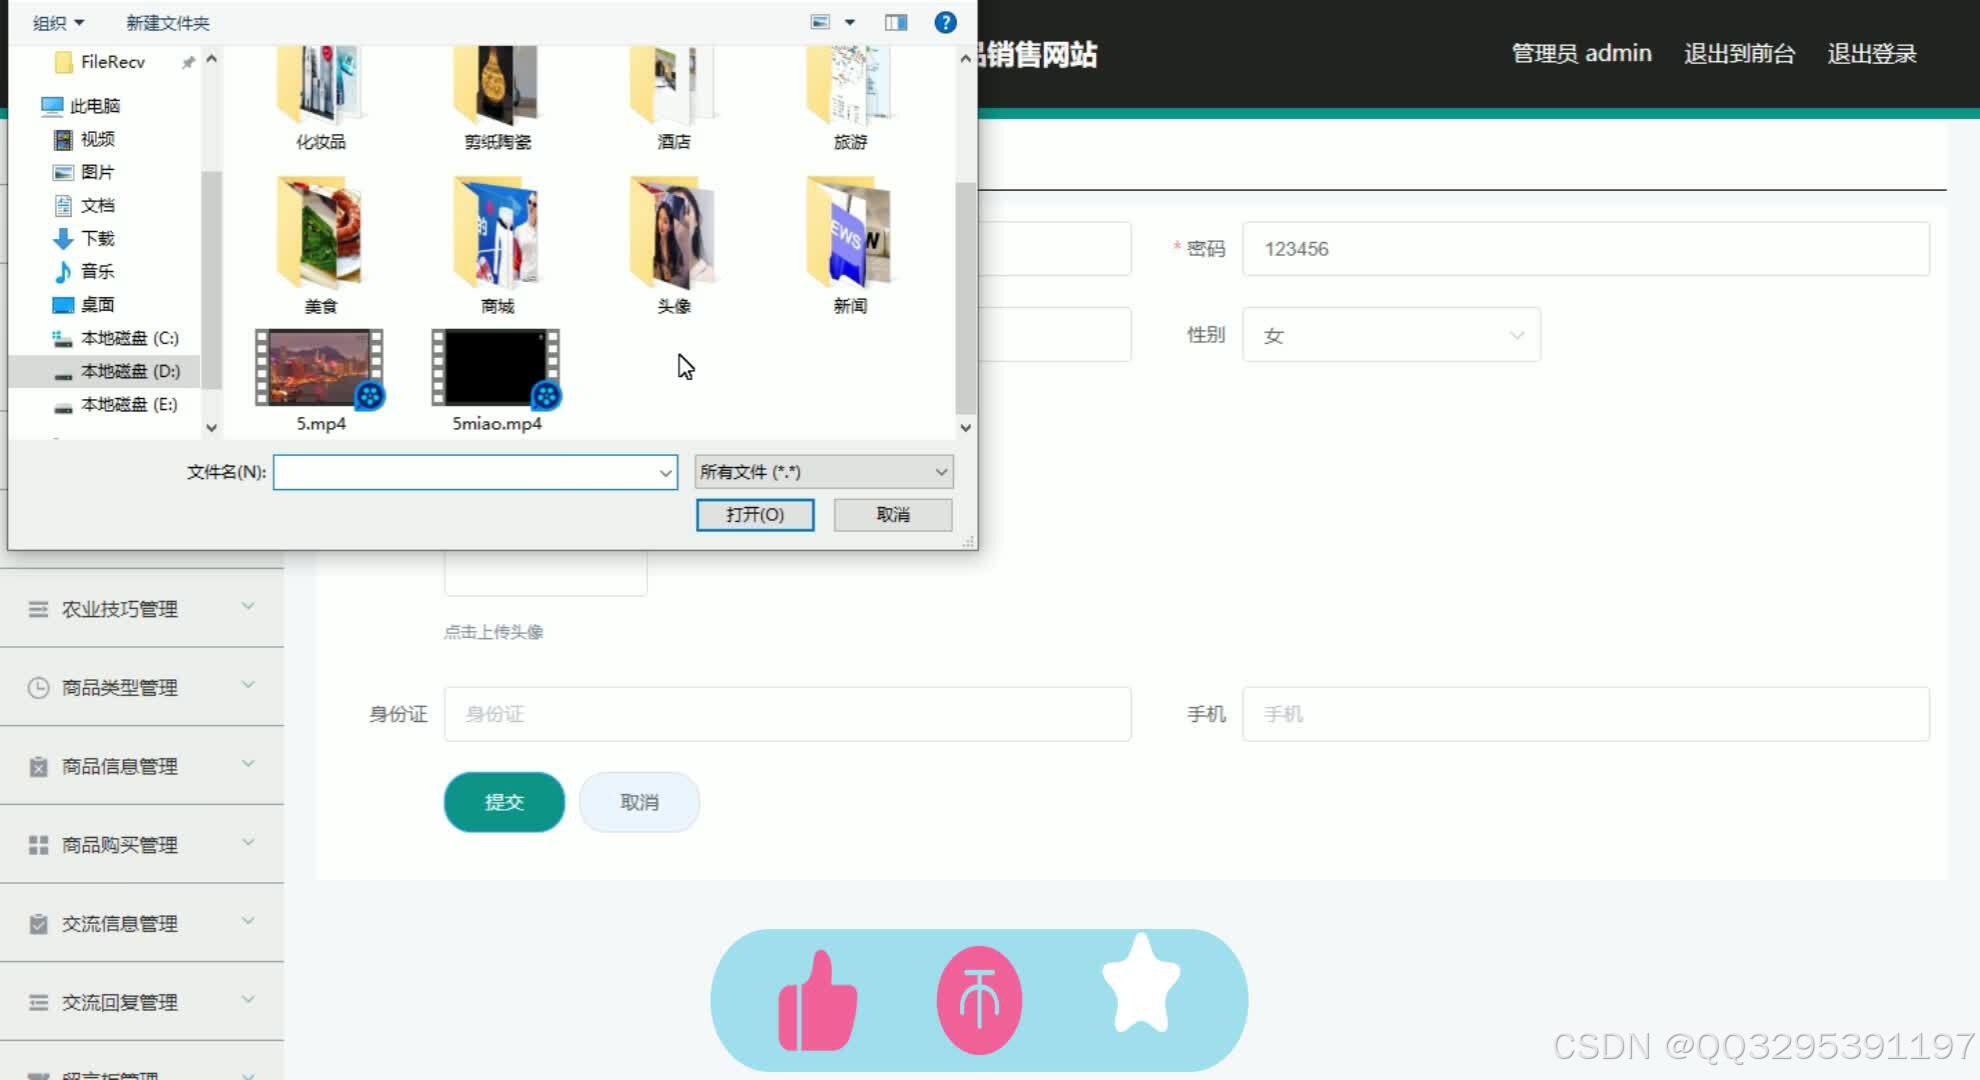Click 管理员 admin in header
1980x1080 pixels.
click(1581, 53)
